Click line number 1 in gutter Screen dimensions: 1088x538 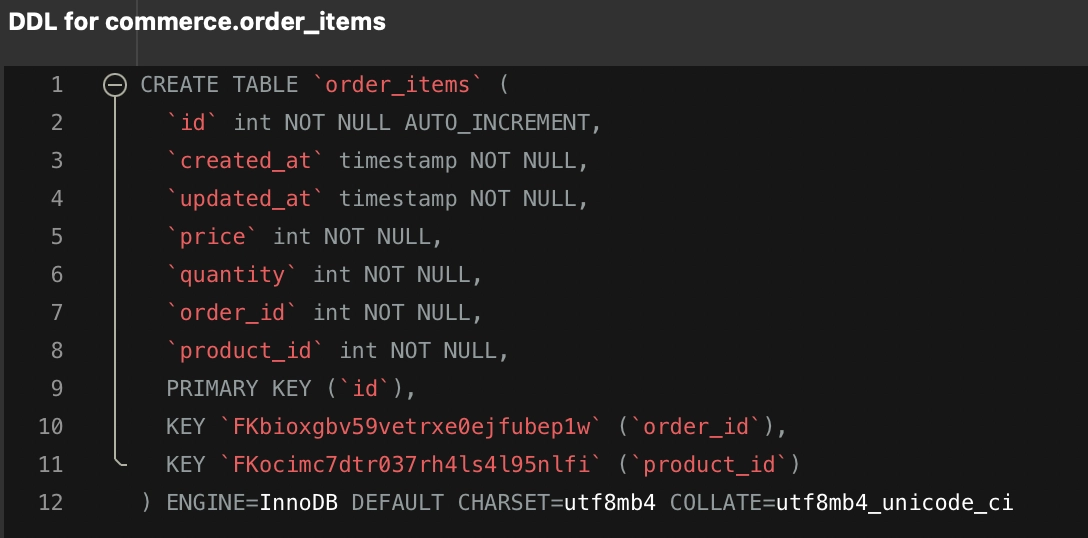click(x=56, y=85)
